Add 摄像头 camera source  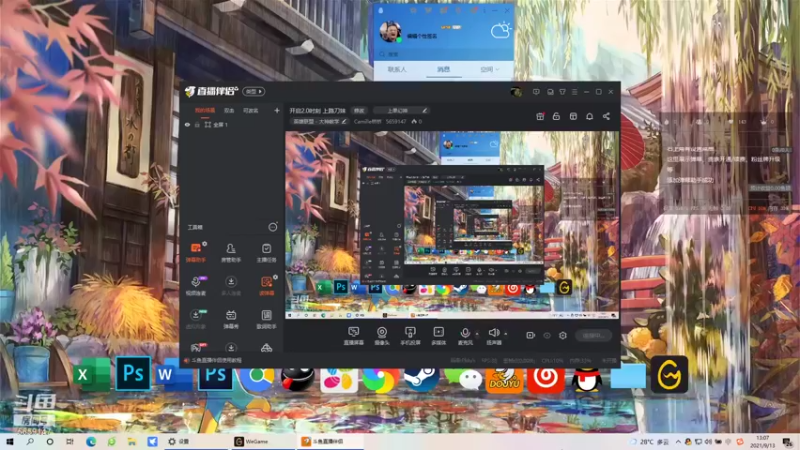pyautogui.click(x=382, y=336)
